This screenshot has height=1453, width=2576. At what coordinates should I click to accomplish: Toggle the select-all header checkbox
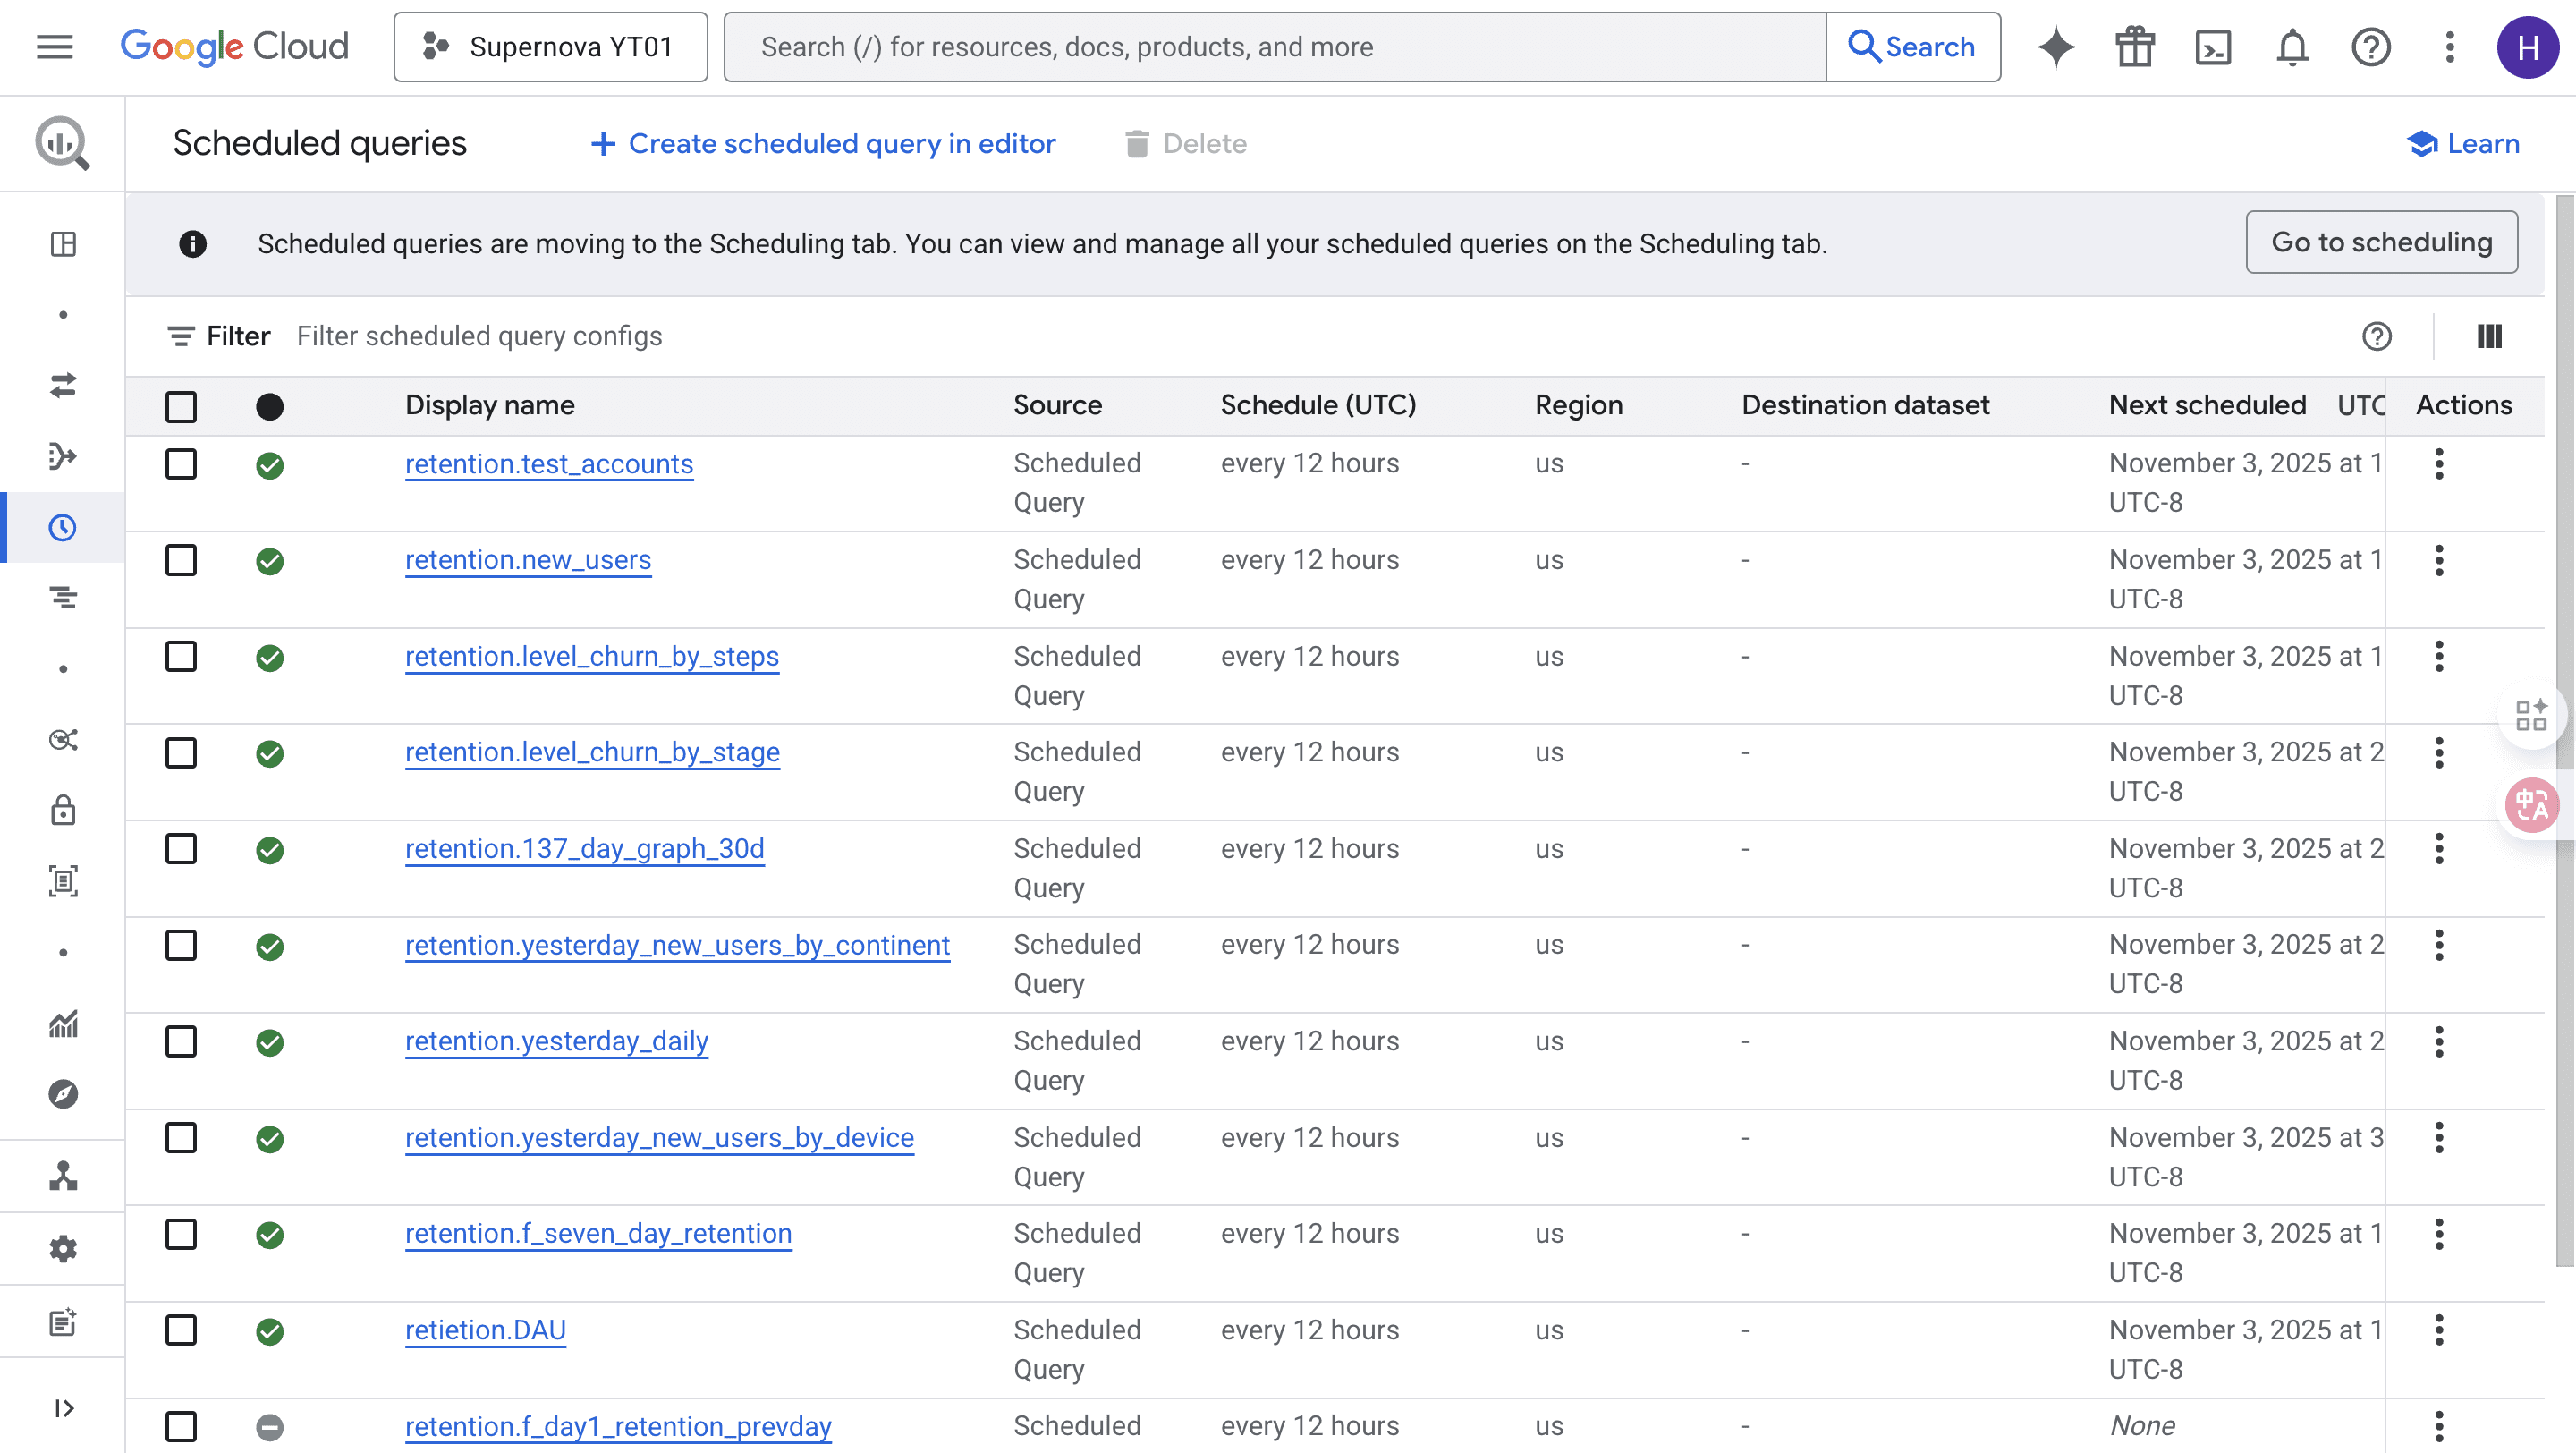click(x=181, y=406)
